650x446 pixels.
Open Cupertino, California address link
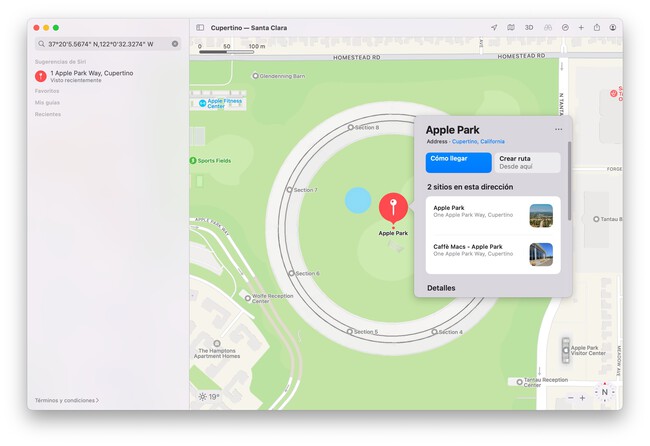tap(478, 142)
